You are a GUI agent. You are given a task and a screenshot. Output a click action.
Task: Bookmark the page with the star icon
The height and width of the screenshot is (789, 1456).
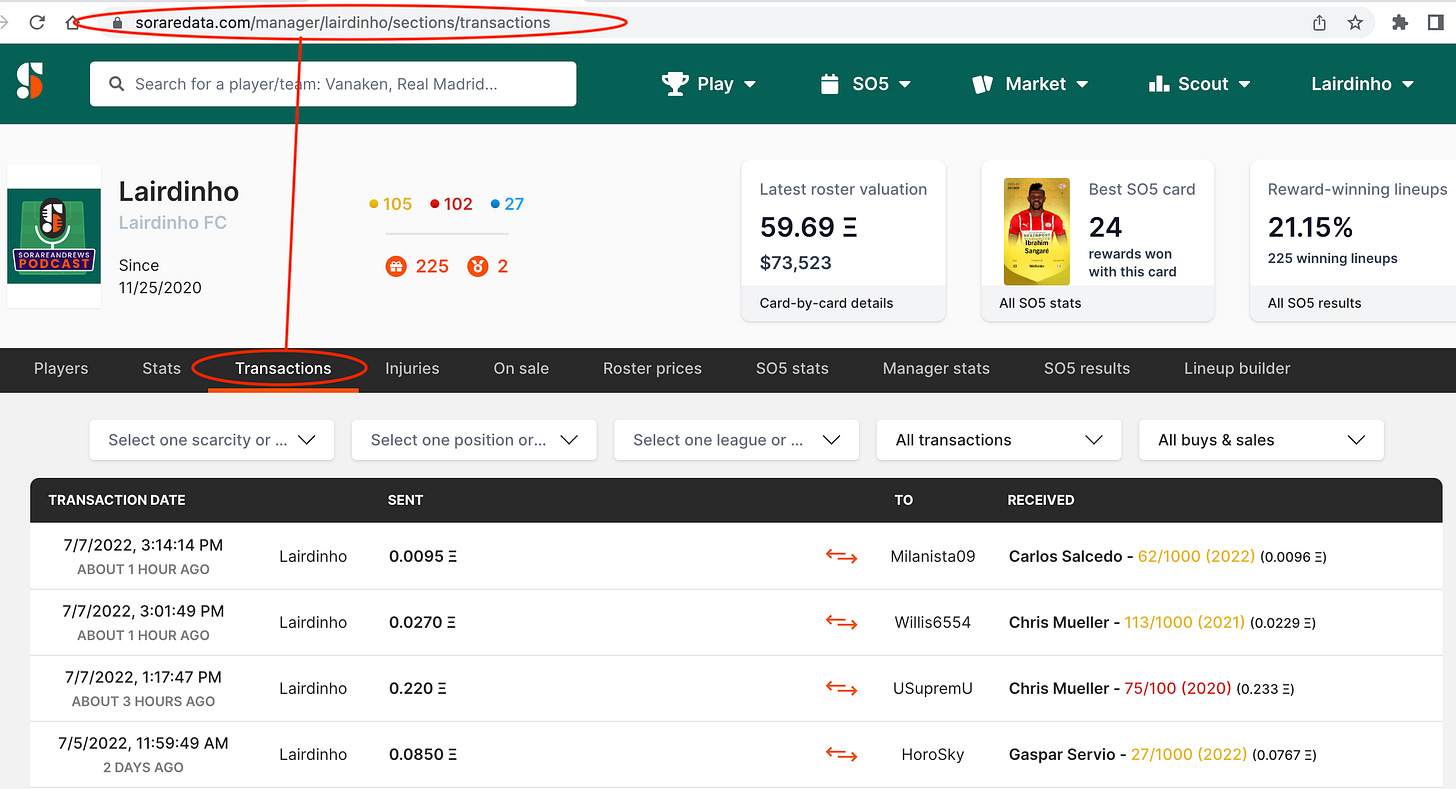click(x=1355, y=22)
